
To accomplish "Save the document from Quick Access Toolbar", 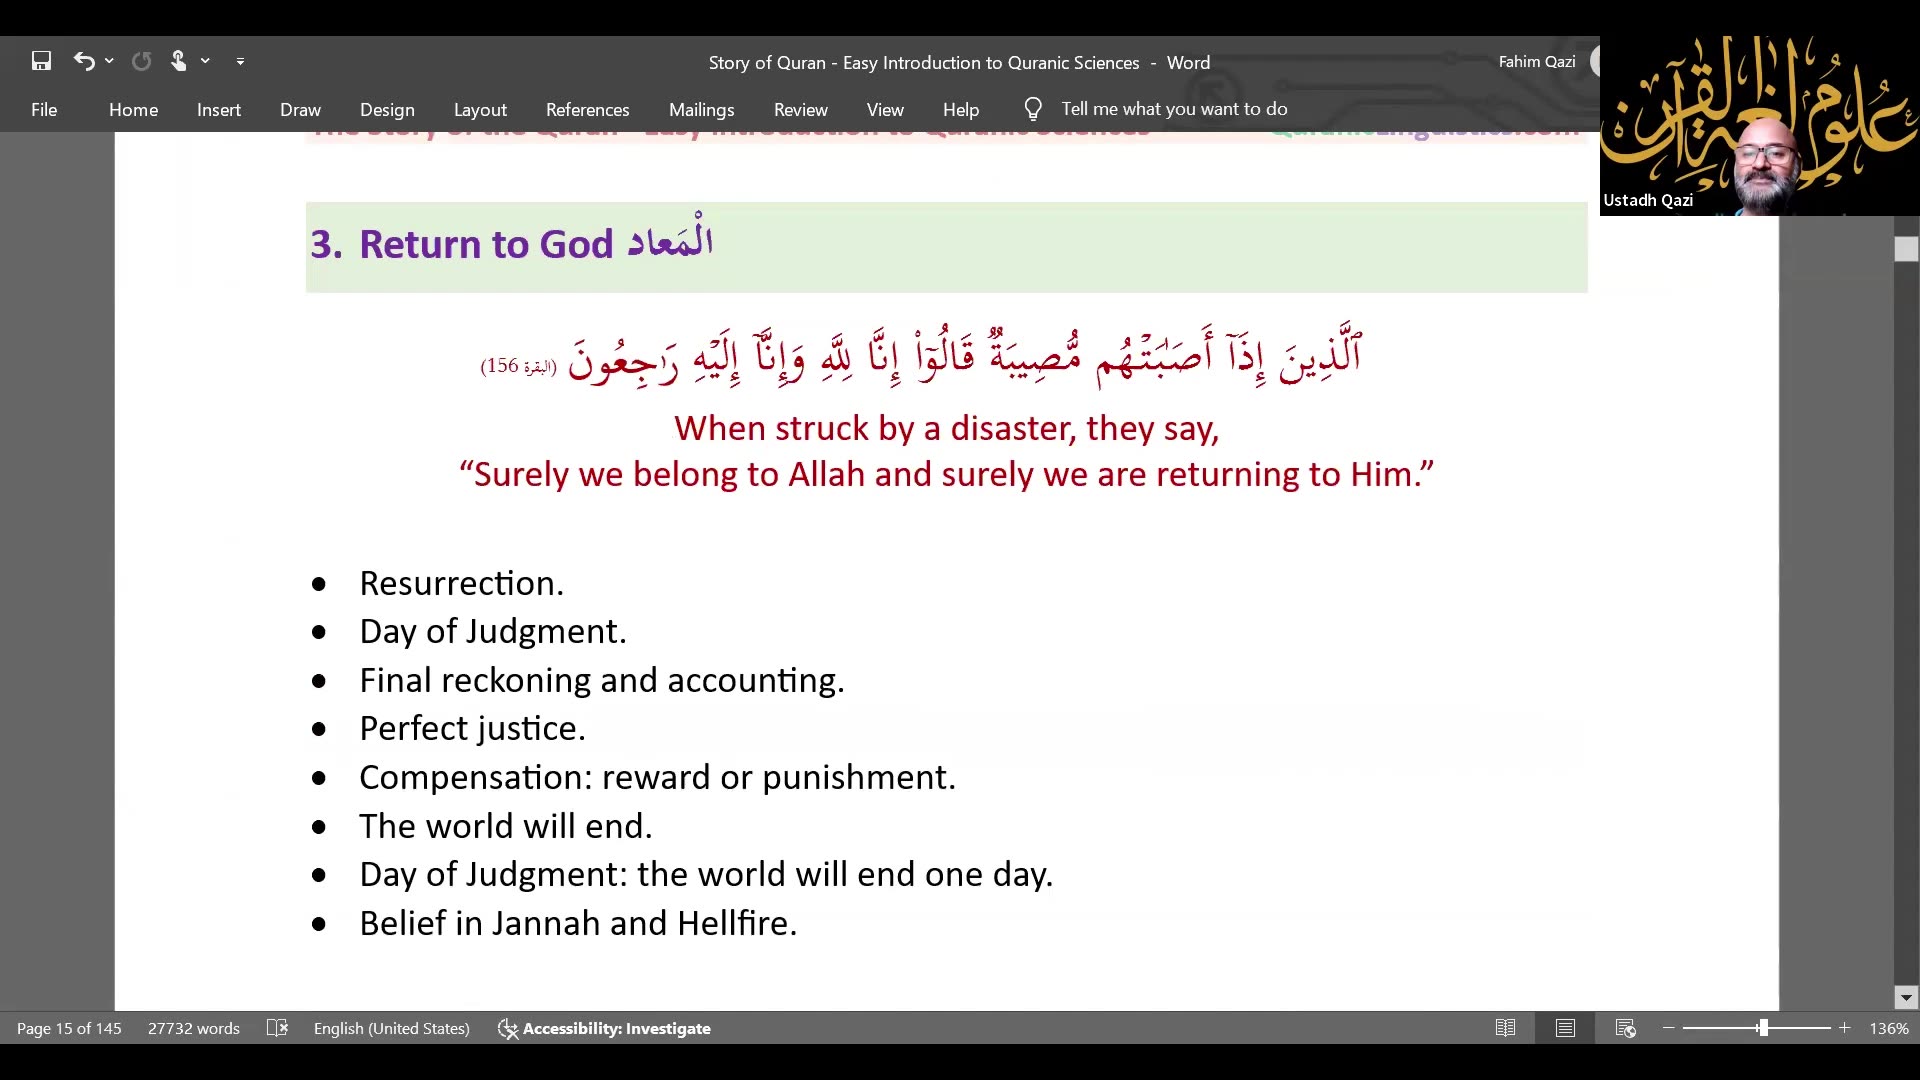I will [x=41, y=61].
